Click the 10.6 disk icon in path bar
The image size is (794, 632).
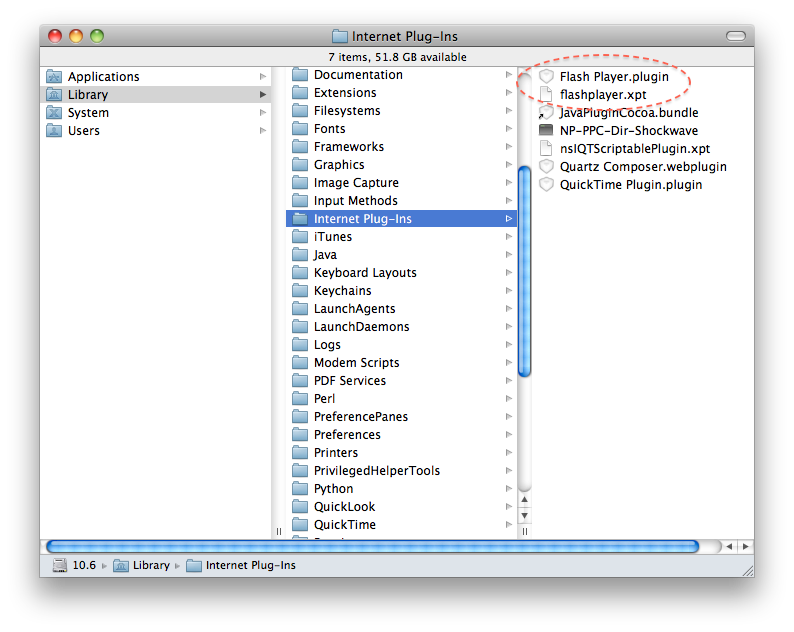[60, 565]
